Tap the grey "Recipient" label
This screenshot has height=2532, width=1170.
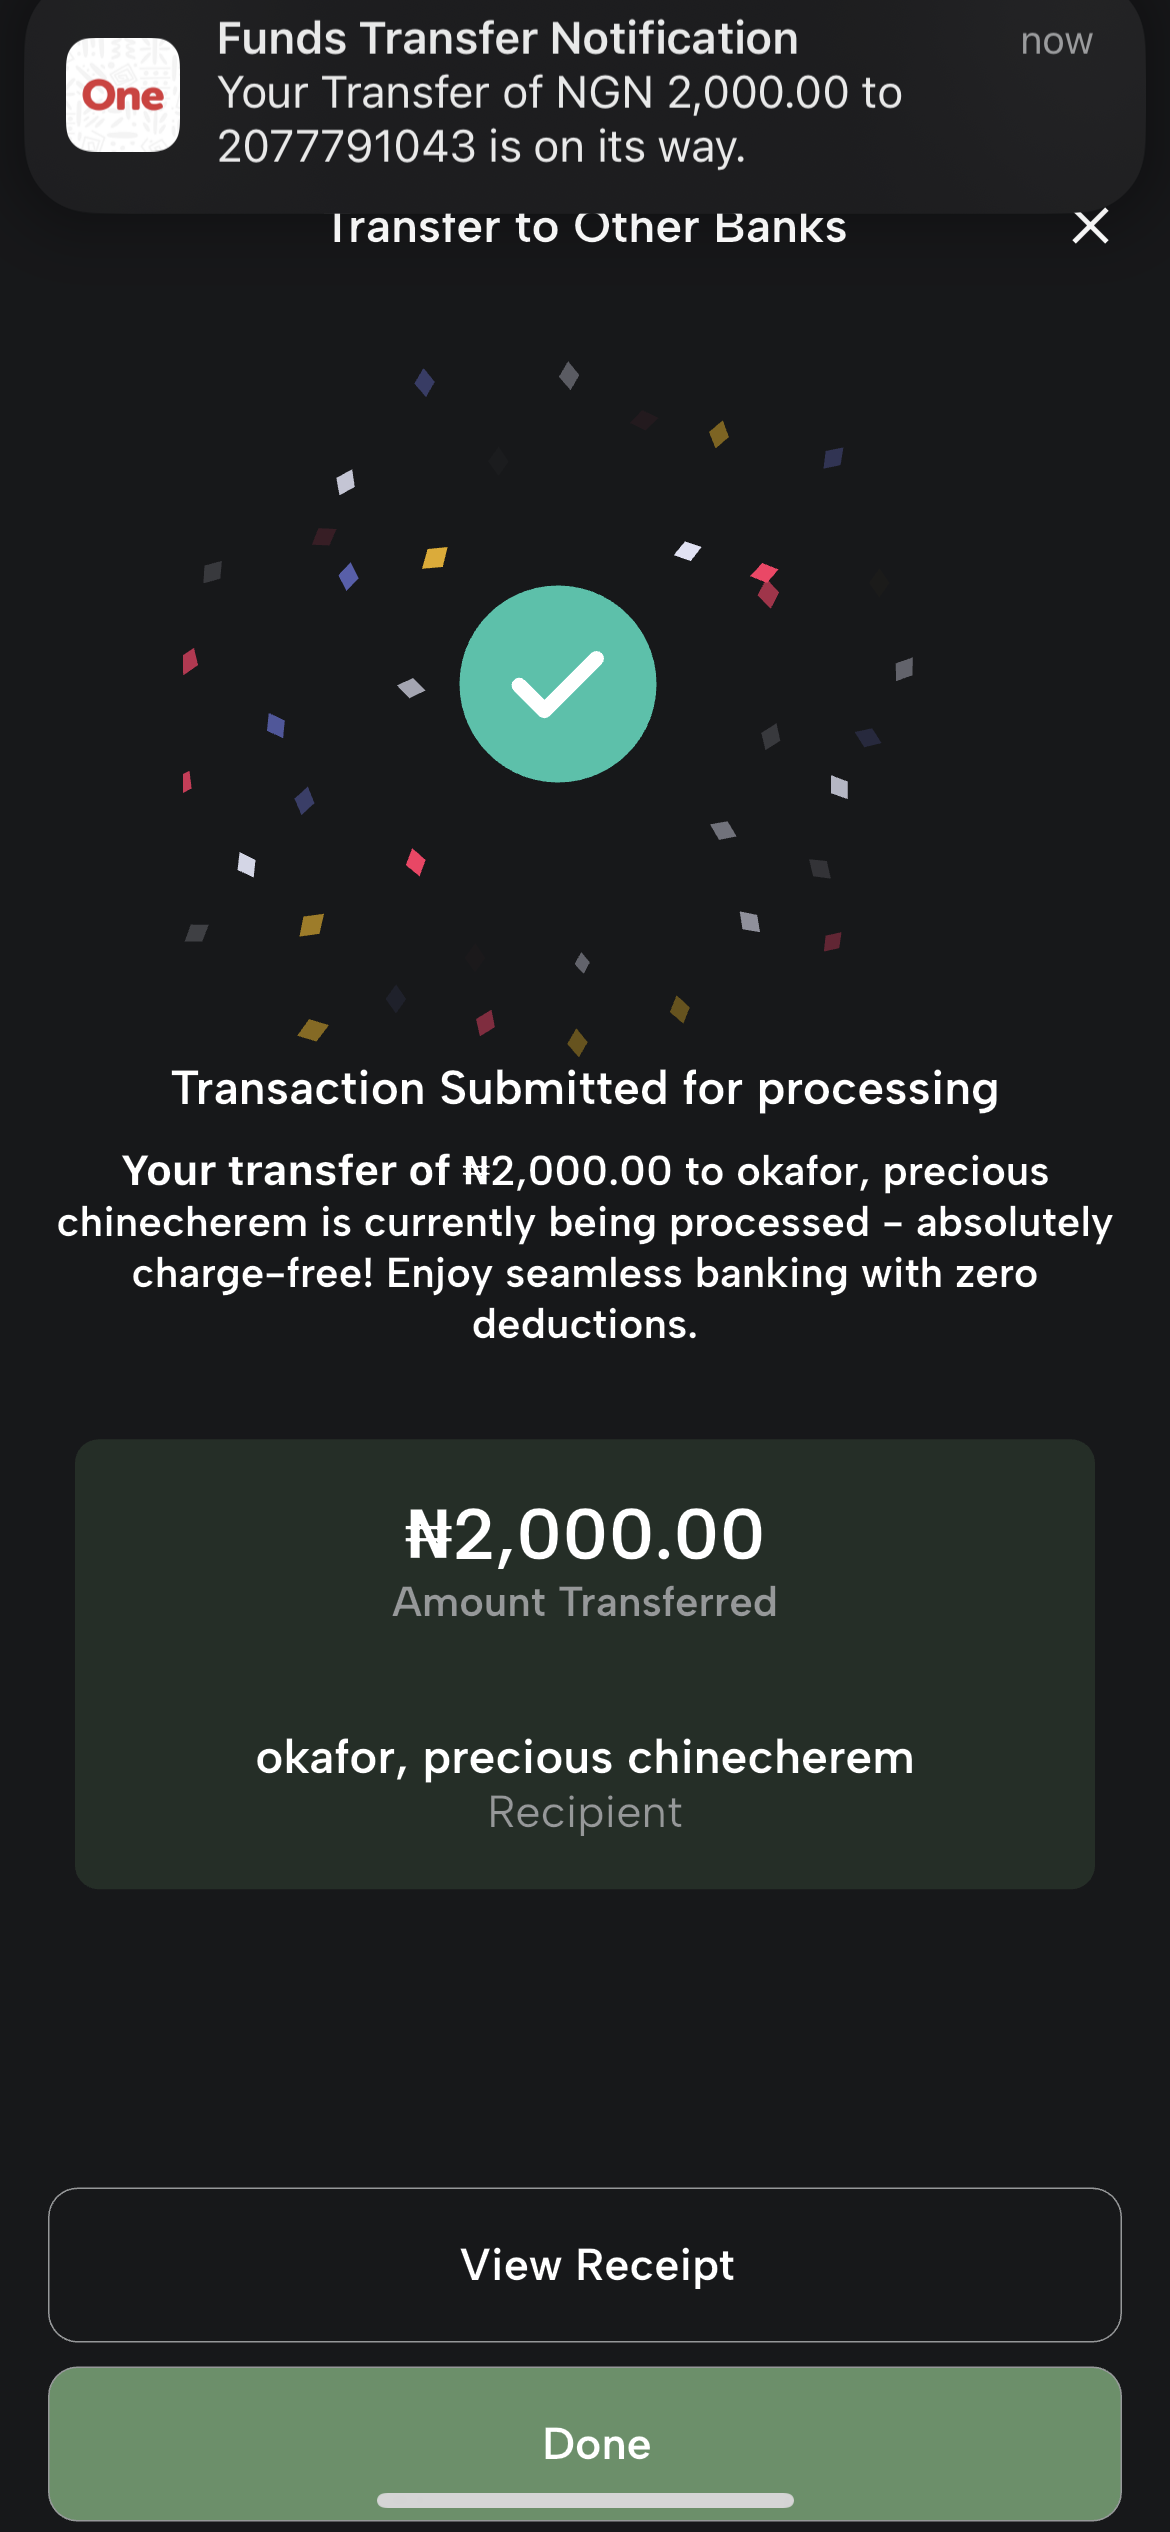(585, 1813)
